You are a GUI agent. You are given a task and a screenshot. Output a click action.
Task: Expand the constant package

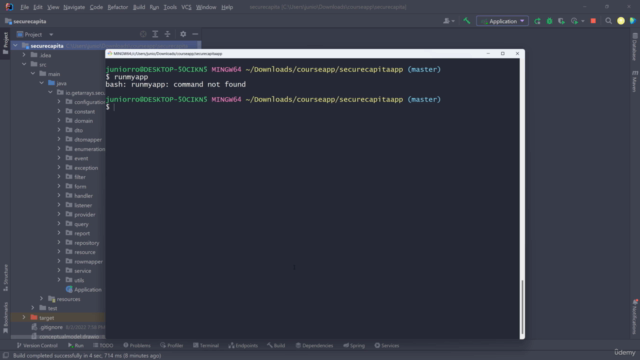(59, 111)
